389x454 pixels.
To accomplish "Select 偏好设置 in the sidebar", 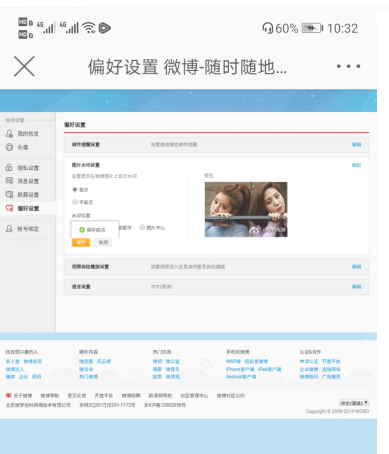I will 28,208.
